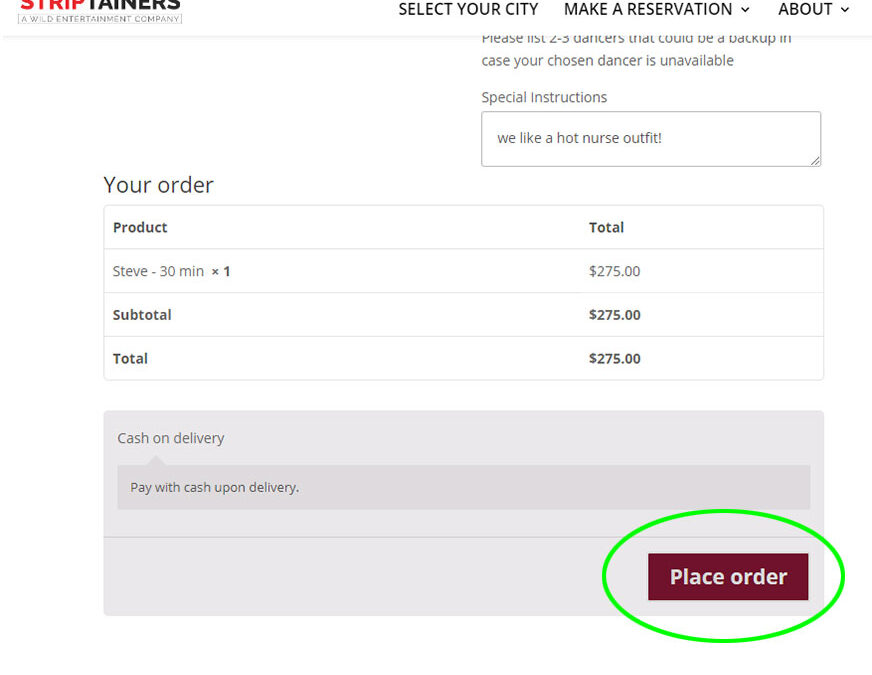Click the Special Instructions label

[544, 97]
